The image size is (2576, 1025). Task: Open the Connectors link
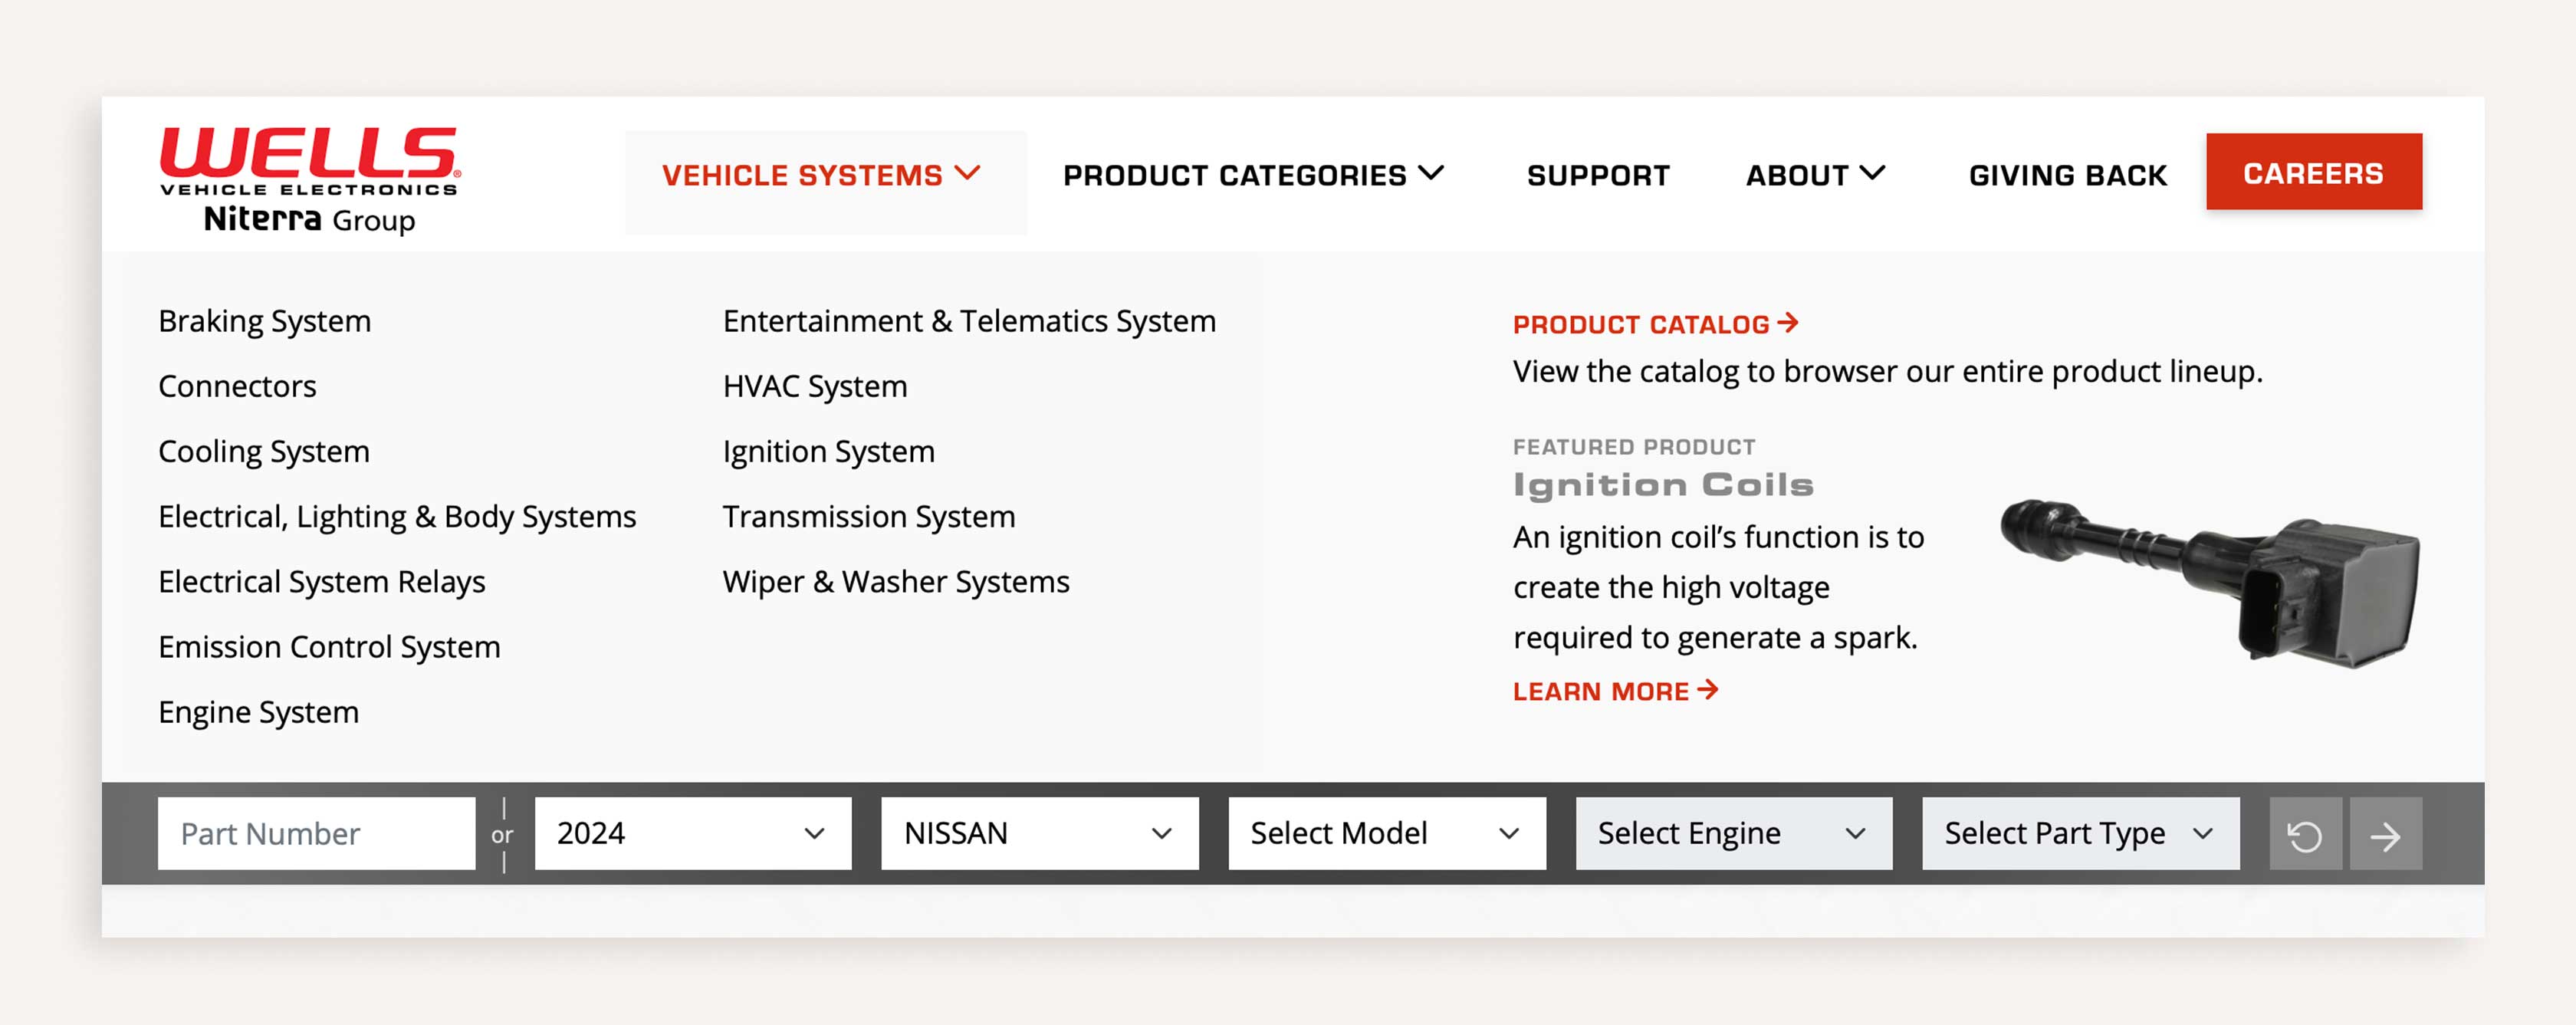(x=237, y=386)
